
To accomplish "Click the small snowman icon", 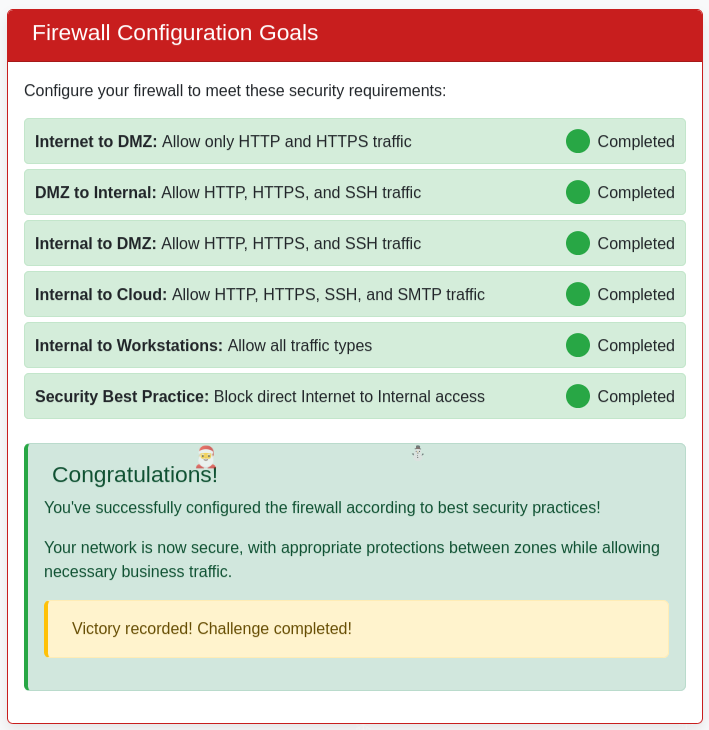I will pyautogui.click(x=418, y=452).
